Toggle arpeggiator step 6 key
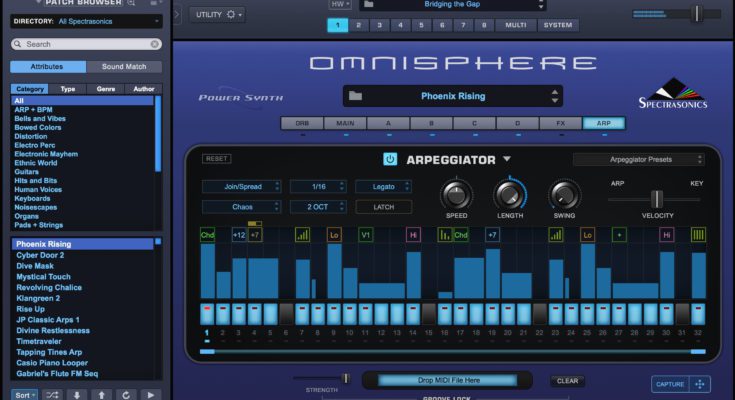Viewport: 735px width, 400px height. tap(286, 312)
